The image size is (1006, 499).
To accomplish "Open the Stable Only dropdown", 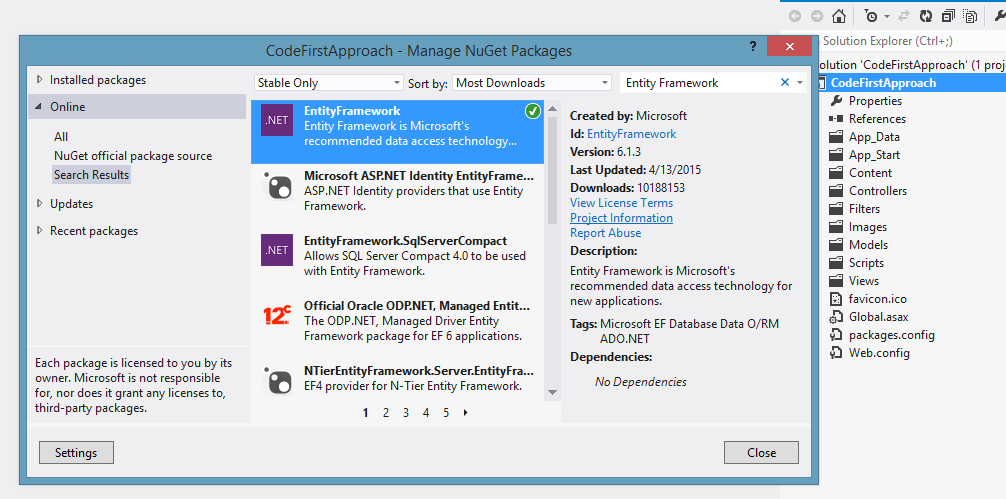I will tap(328, 83).
